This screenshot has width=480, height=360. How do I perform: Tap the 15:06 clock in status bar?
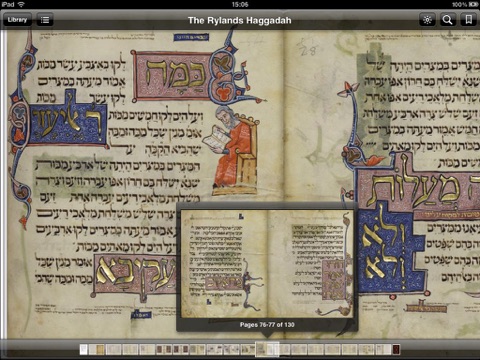coord(240,4)
